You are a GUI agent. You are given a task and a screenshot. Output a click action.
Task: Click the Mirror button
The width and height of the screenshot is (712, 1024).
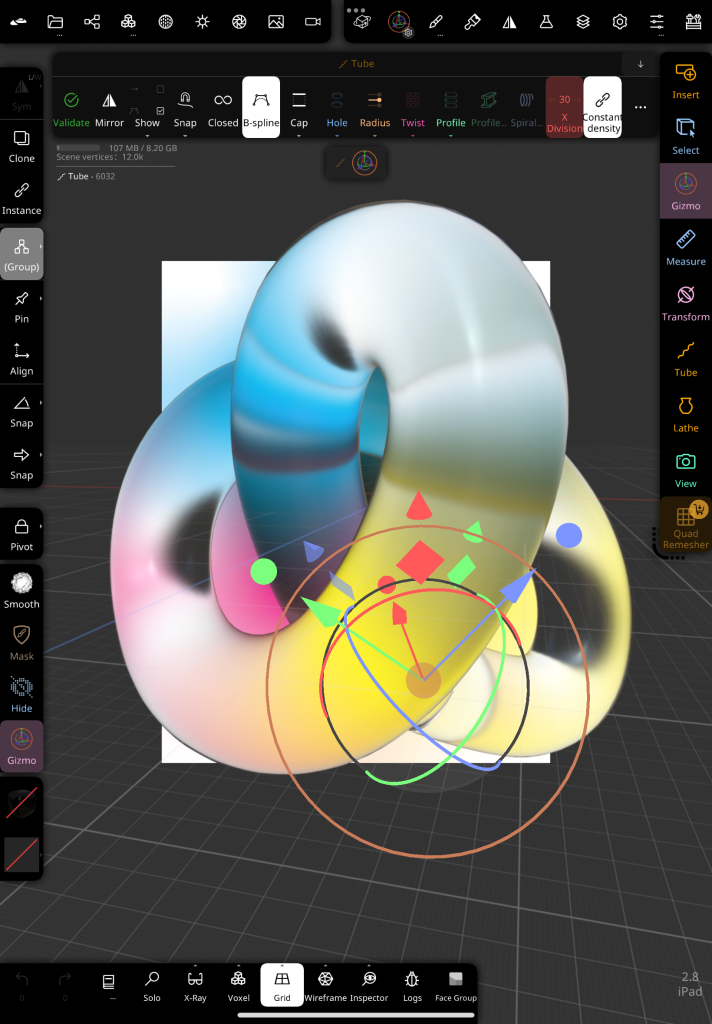coord(109,108)
